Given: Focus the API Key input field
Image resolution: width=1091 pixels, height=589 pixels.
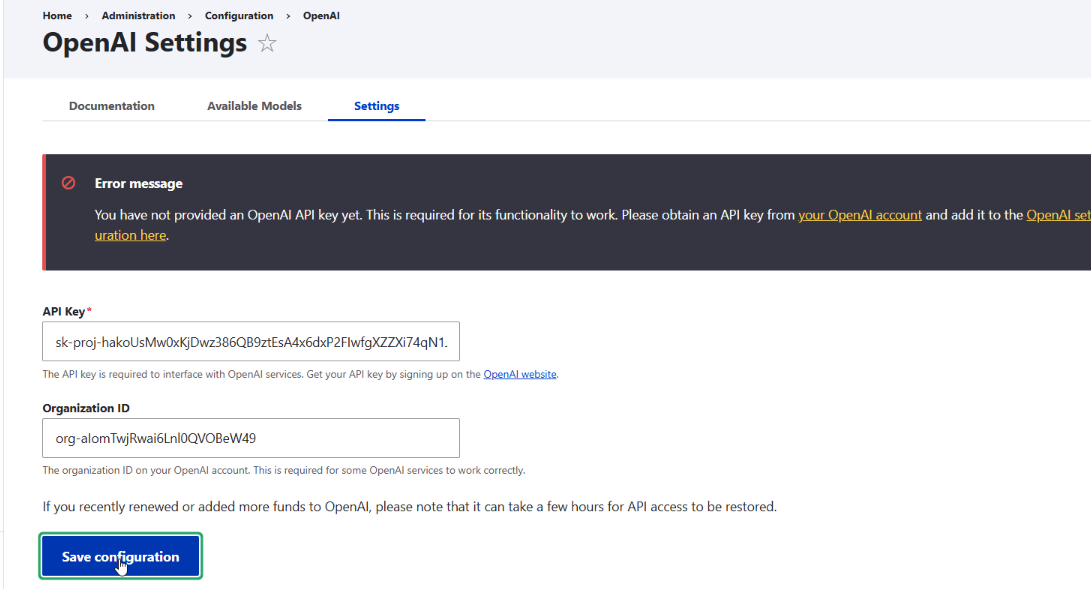Looking at the screenshot, I should pos(250,341).
